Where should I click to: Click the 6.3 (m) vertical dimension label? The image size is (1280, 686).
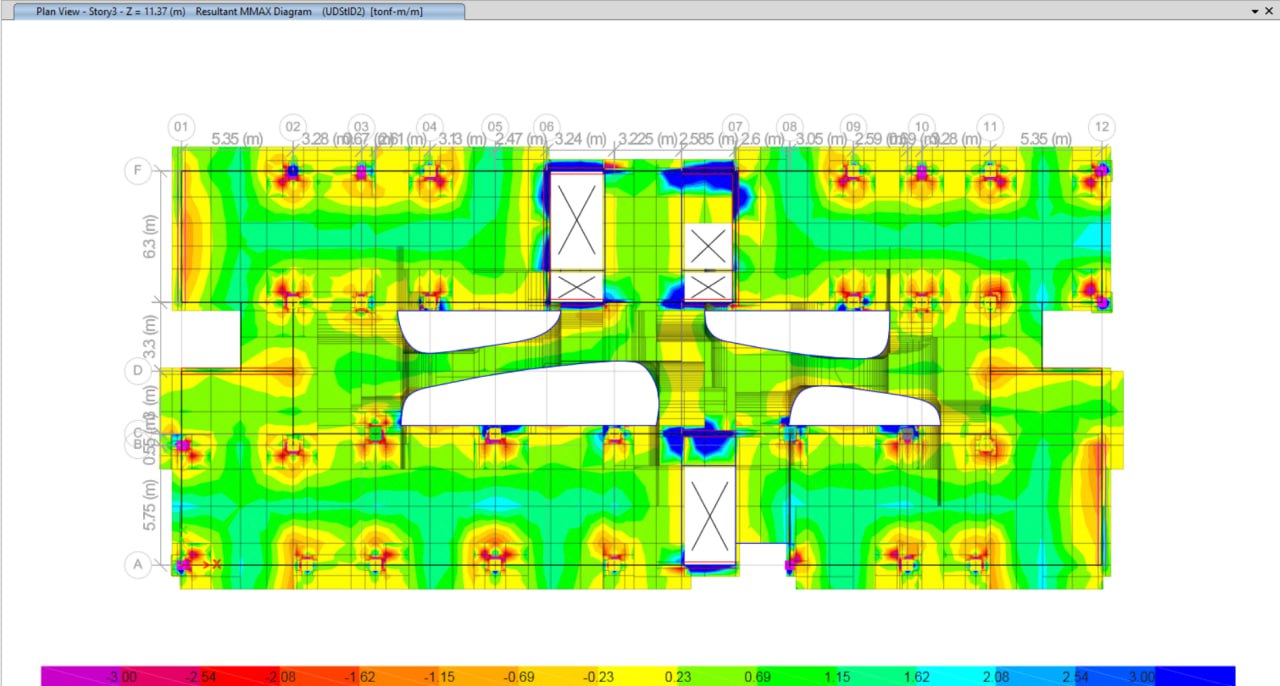pyautogui.click(x=150, y=236)
